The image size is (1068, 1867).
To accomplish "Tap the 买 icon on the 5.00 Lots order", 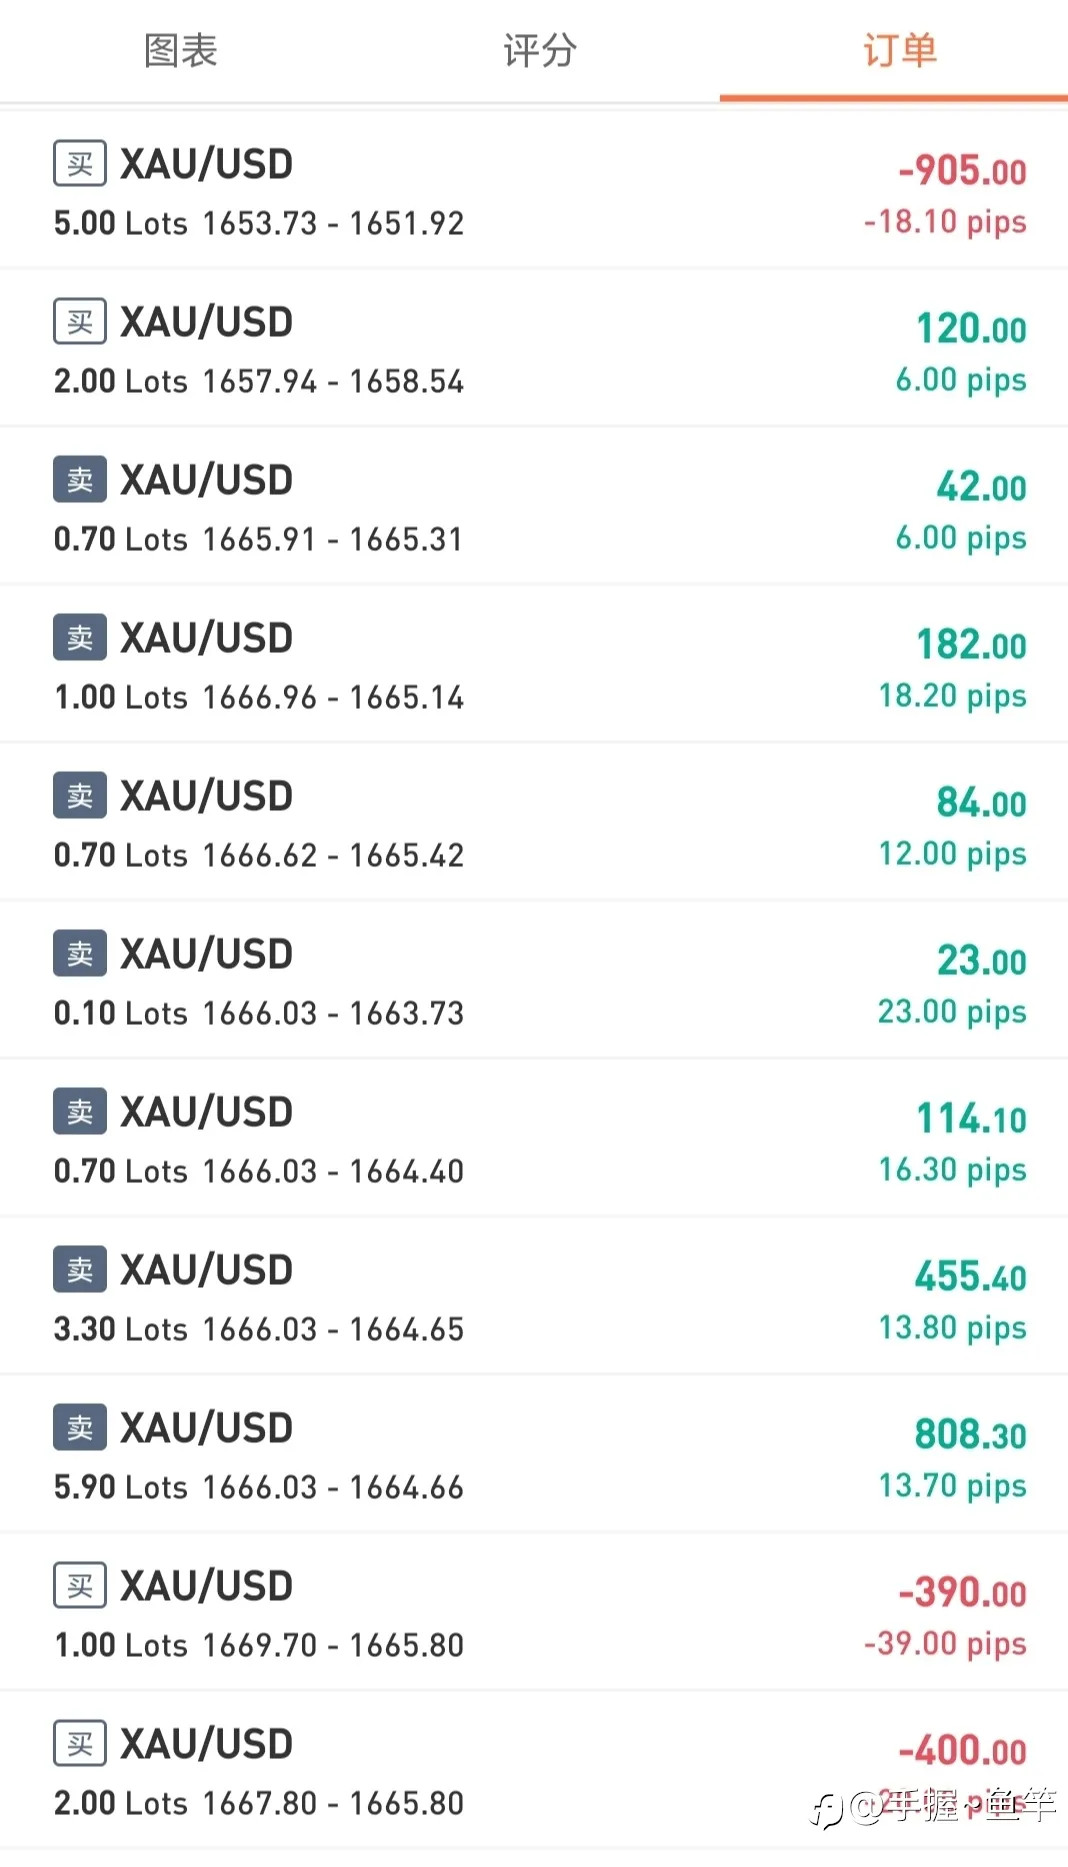I will click(80, 164).
